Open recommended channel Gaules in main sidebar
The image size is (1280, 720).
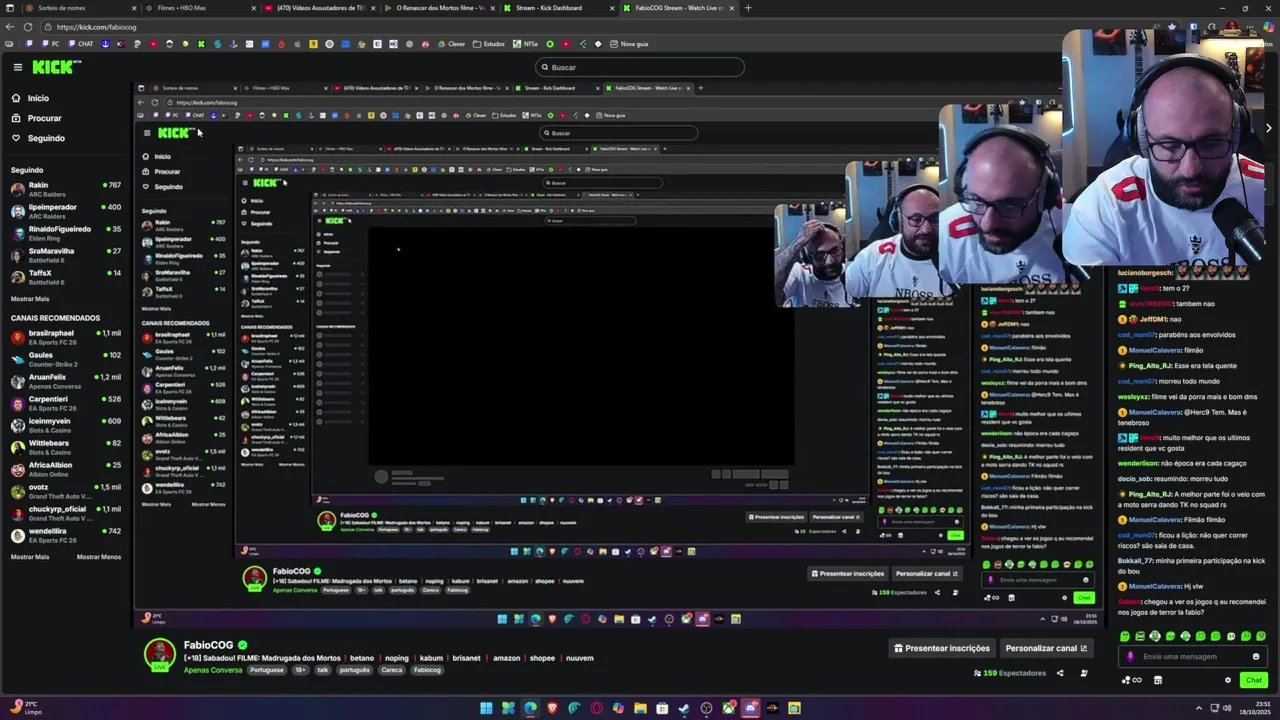[66, 359]
